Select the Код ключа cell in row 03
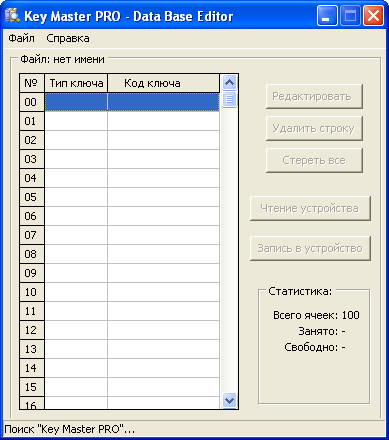The image size is (389, 440). [163, 159]
